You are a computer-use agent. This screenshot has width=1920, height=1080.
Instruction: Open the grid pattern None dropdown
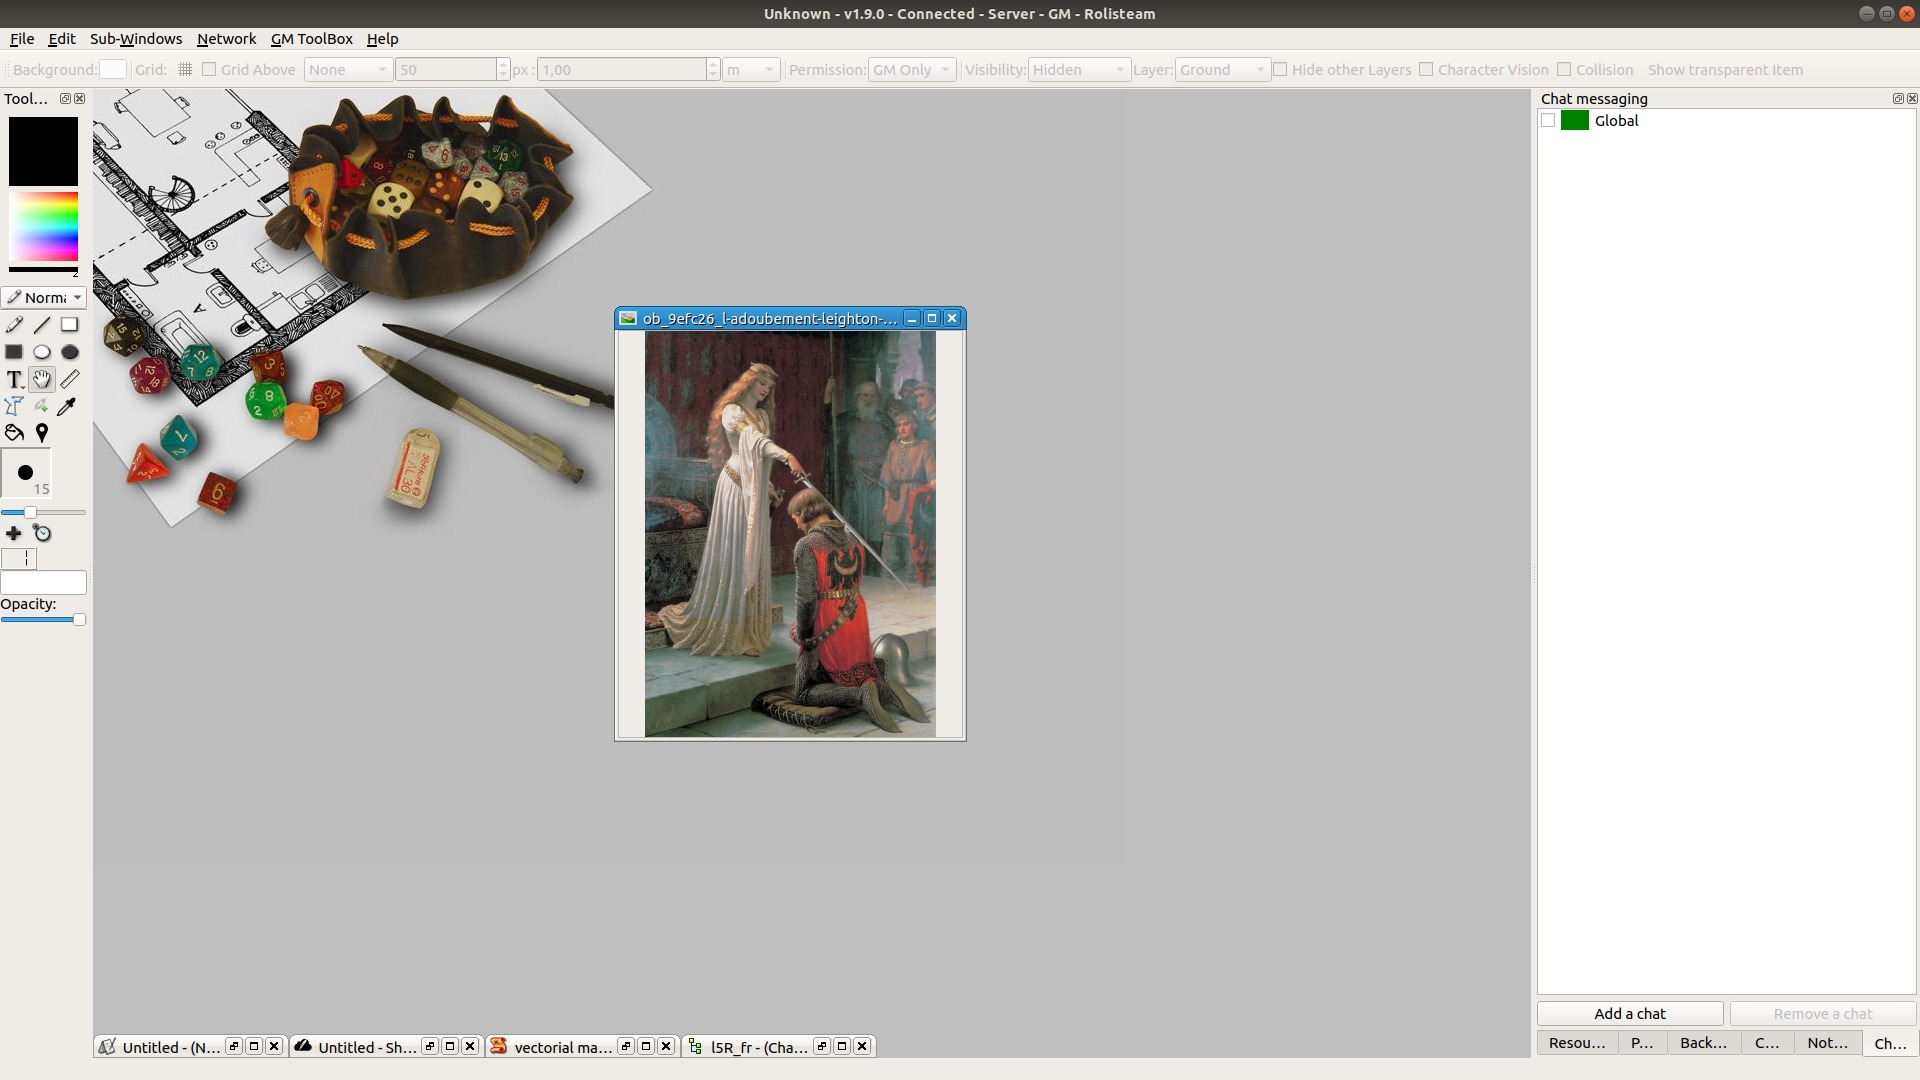coord(347,70)
